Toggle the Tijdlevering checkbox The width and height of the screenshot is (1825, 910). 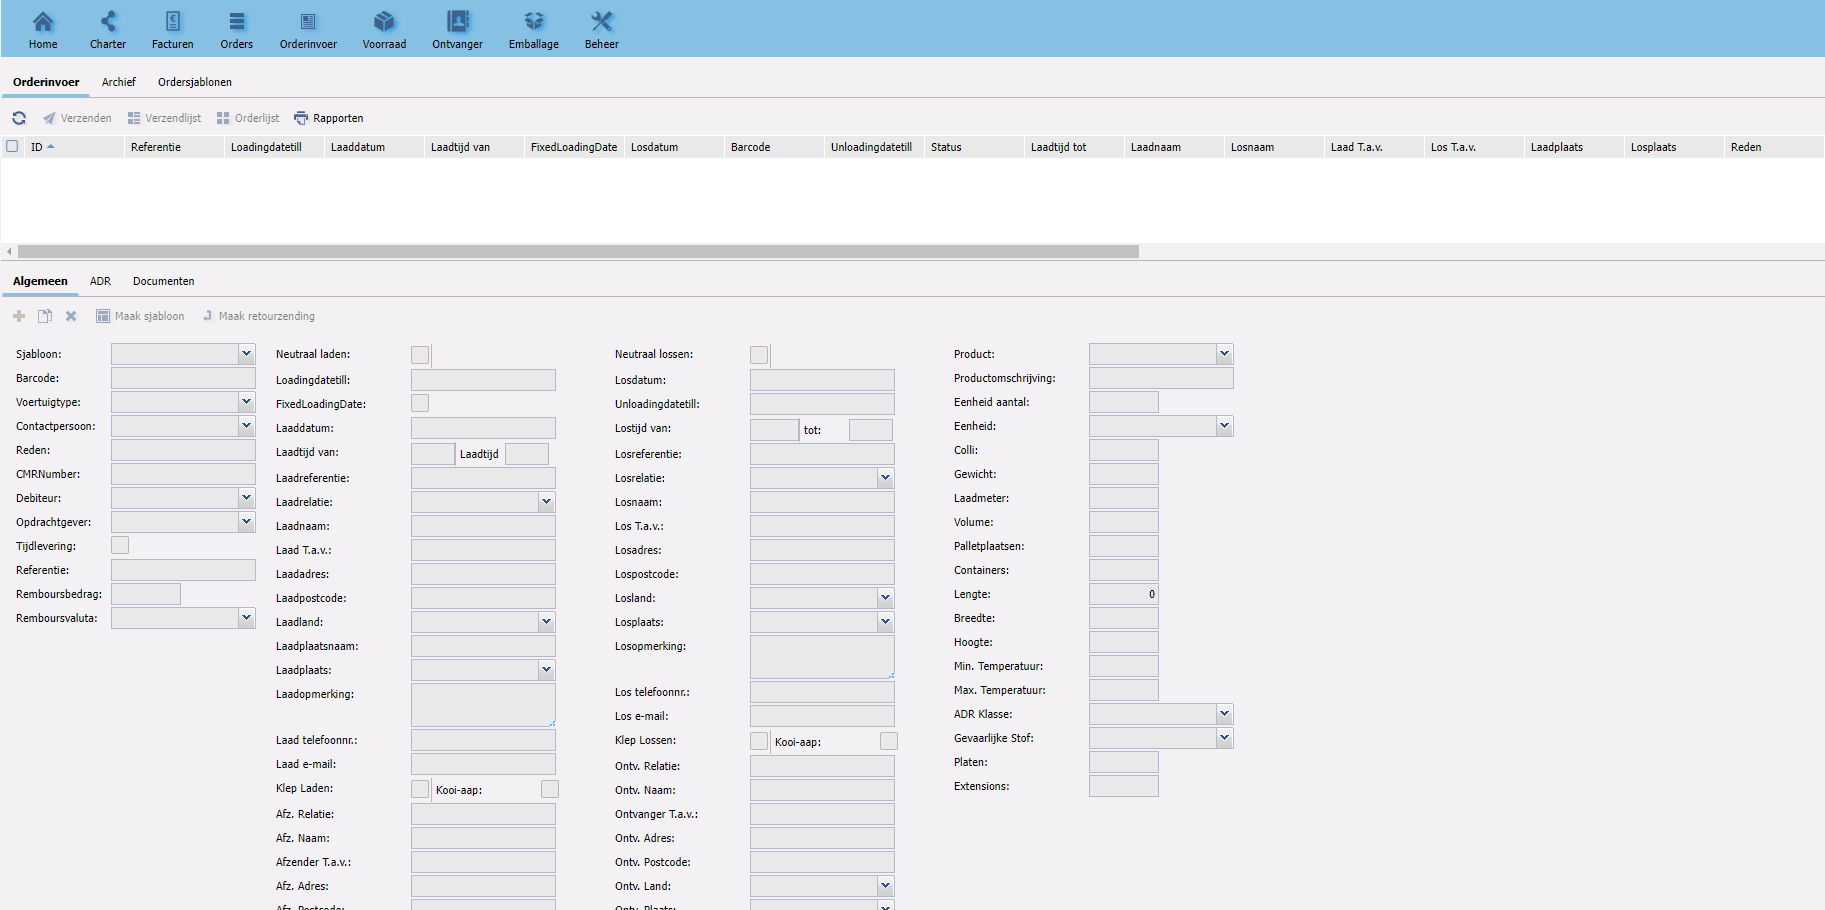point(120,545)
